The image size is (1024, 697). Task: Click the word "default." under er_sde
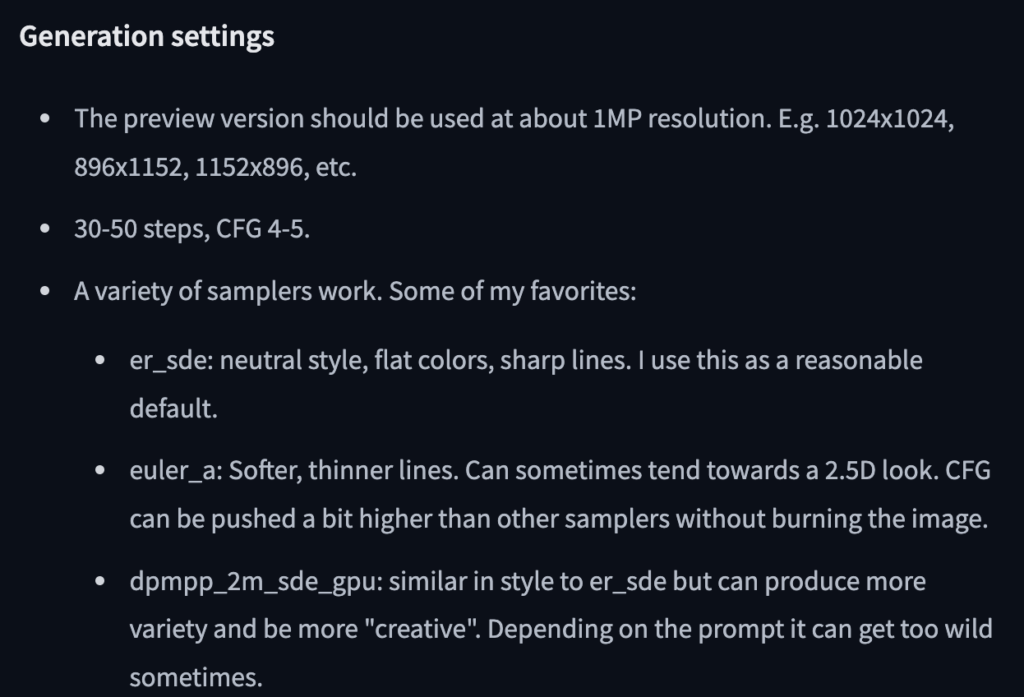173,409
